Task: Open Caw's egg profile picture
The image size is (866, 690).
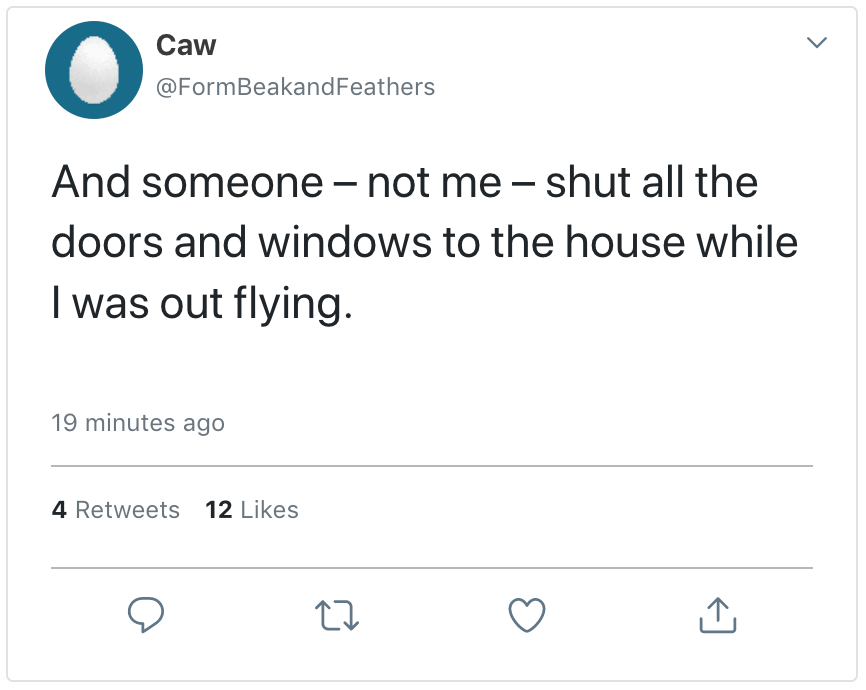Action: [x=95, y=68]
